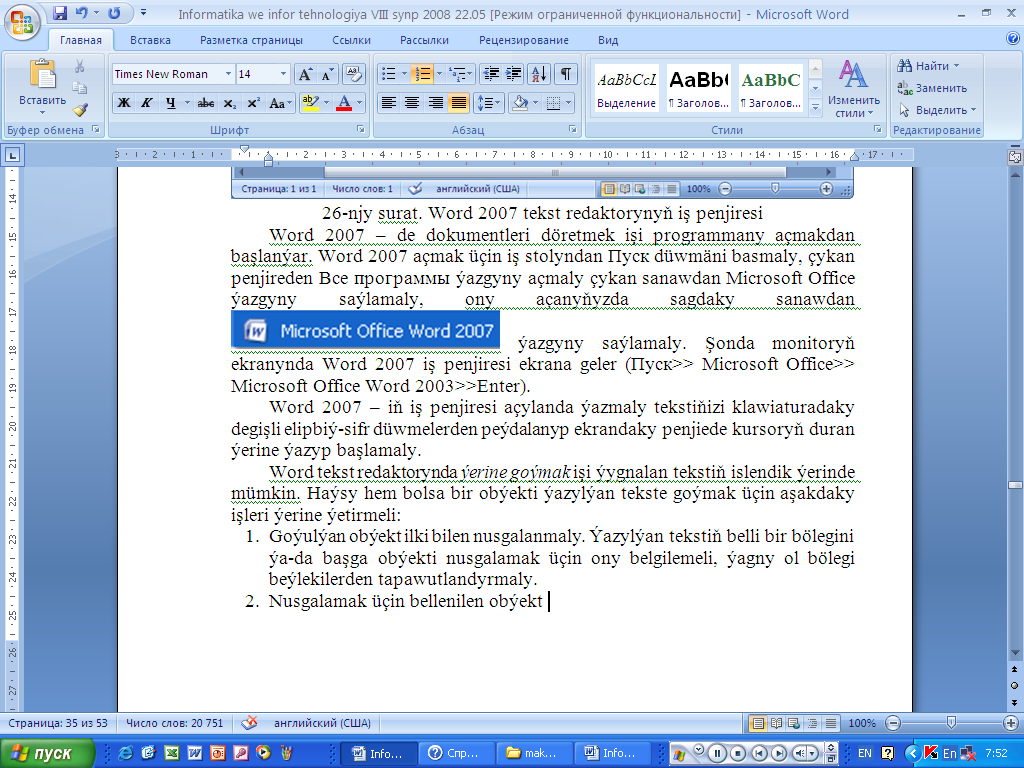Cut selection with scissors icon
This screenshot has width=1024, height=768.
[80, 67]
